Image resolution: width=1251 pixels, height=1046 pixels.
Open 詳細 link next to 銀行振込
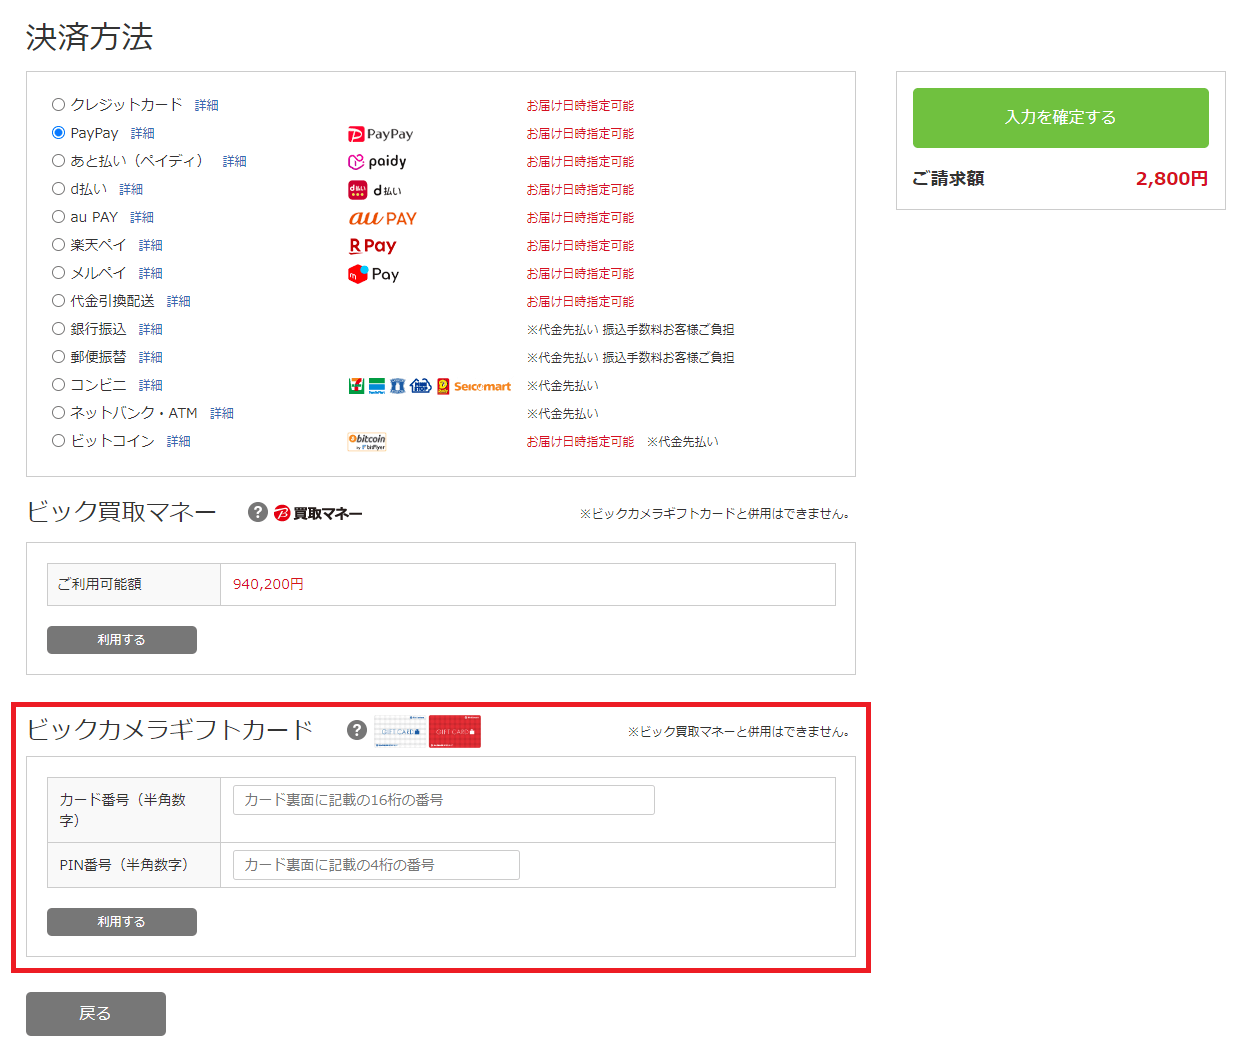coord(151,329)
